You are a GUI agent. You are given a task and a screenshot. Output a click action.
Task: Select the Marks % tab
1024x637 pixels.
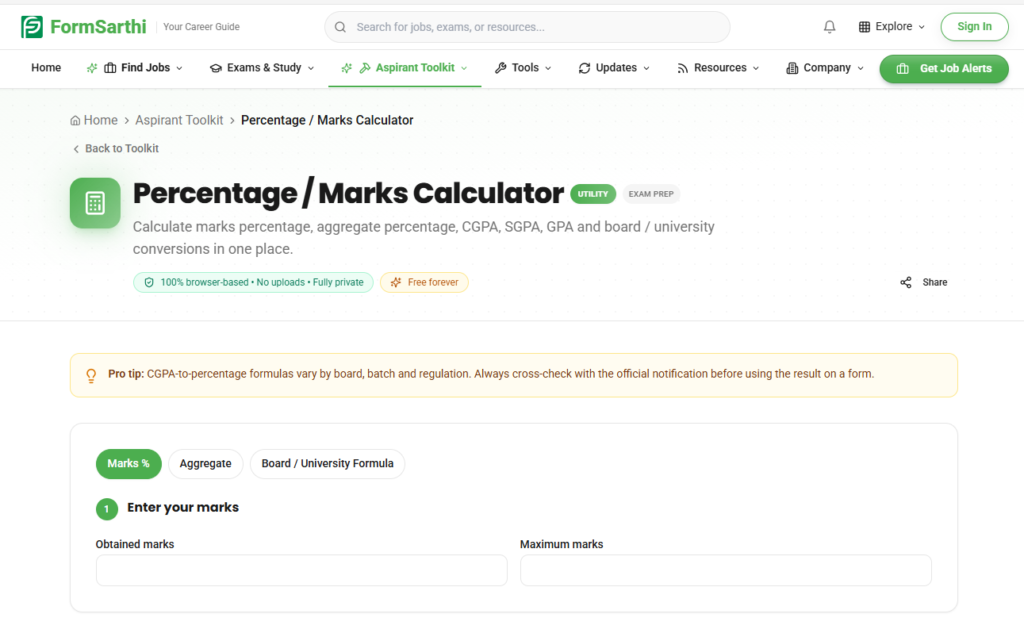[129, 464]
